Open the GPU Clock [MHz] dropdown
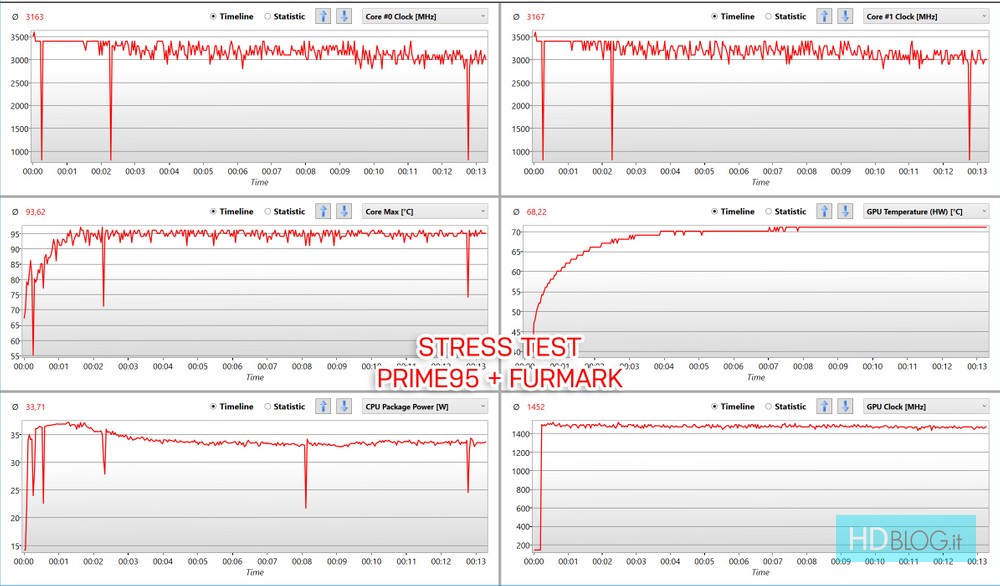1000x586 pixels. 926,407
